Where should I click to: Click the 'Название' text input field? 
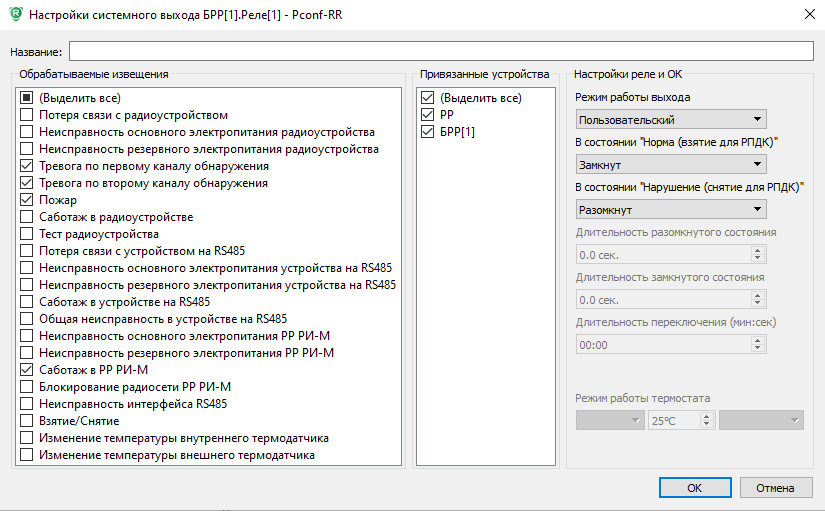pos(441,51)
